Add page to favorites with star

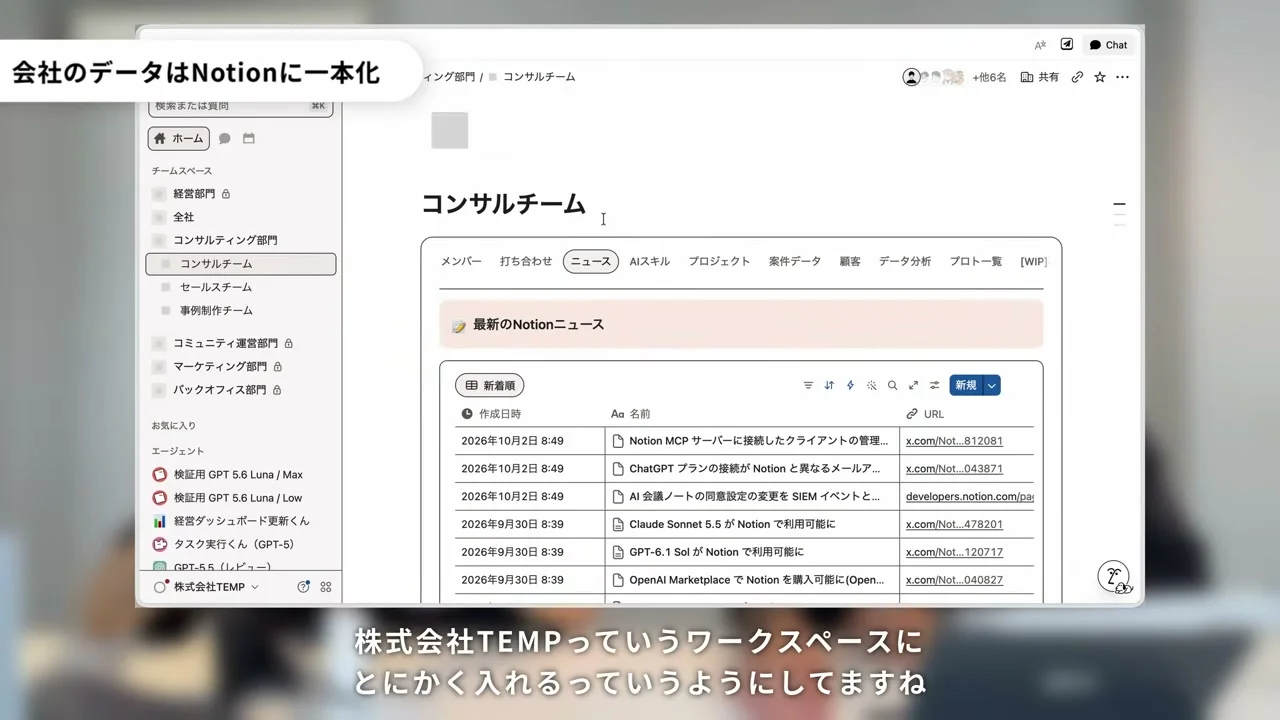[1100, 77]
